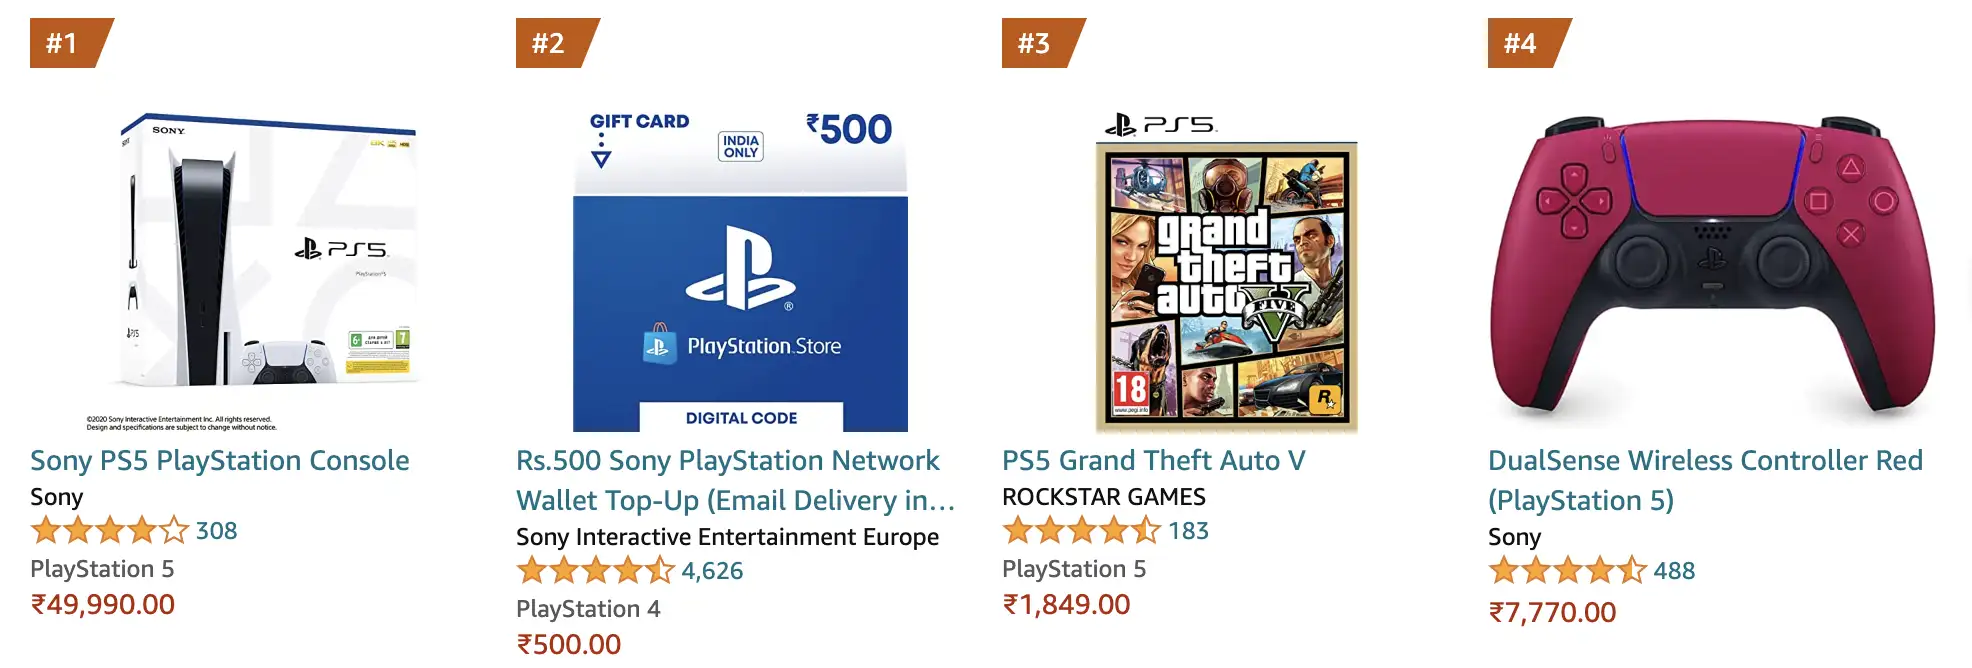
Task: Click the #2 rank badge
Action: tap(550, 43)
